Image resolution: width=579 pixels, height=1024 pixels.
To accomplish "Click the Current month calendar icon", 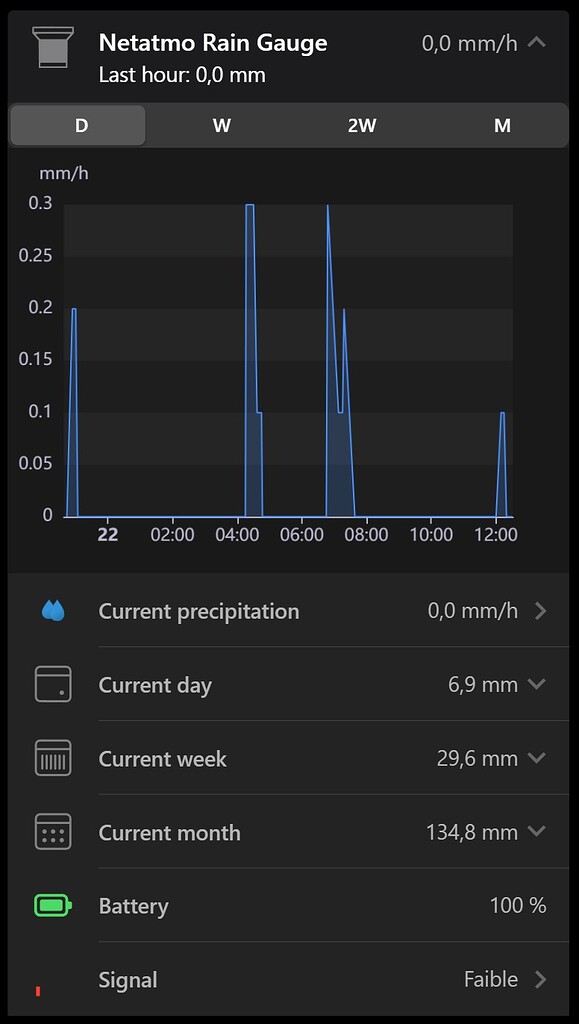I will (x=52, y=832).
